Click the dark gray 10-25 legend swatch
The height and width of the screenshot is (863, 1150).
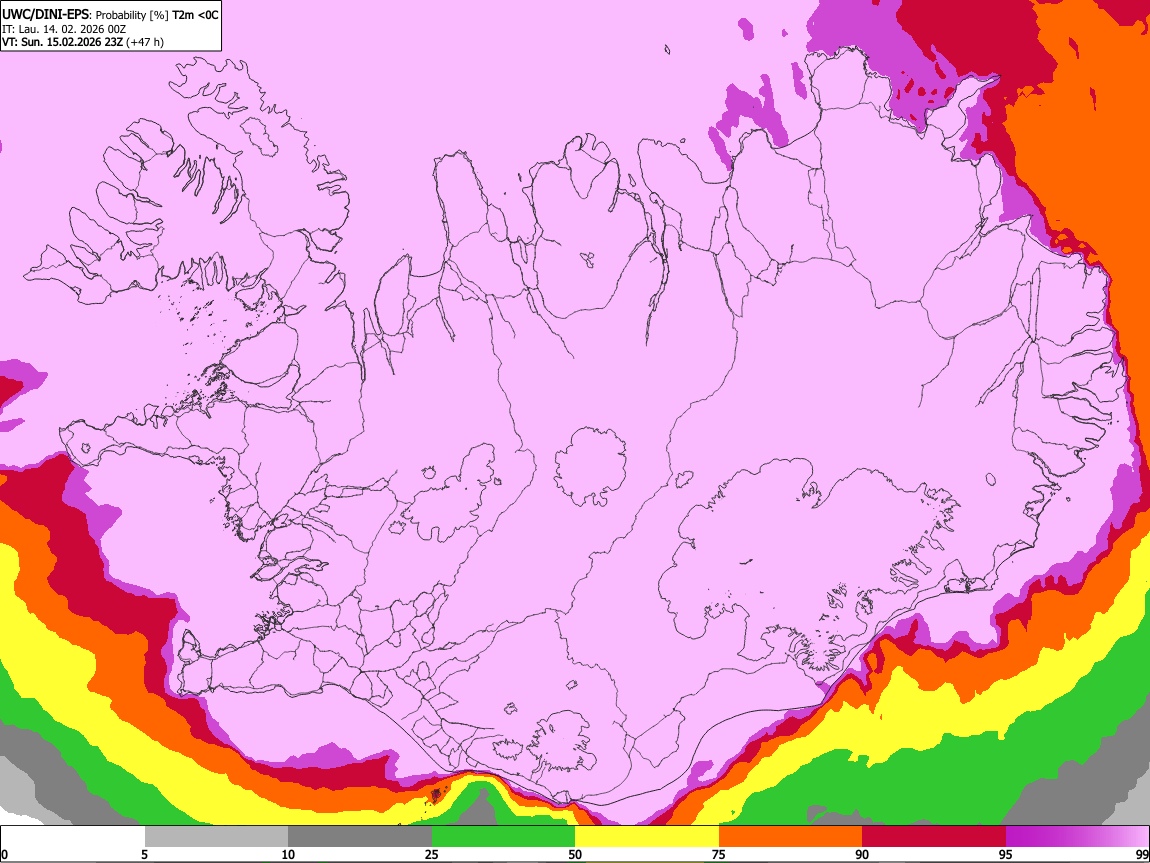click(x=360, y=836)
